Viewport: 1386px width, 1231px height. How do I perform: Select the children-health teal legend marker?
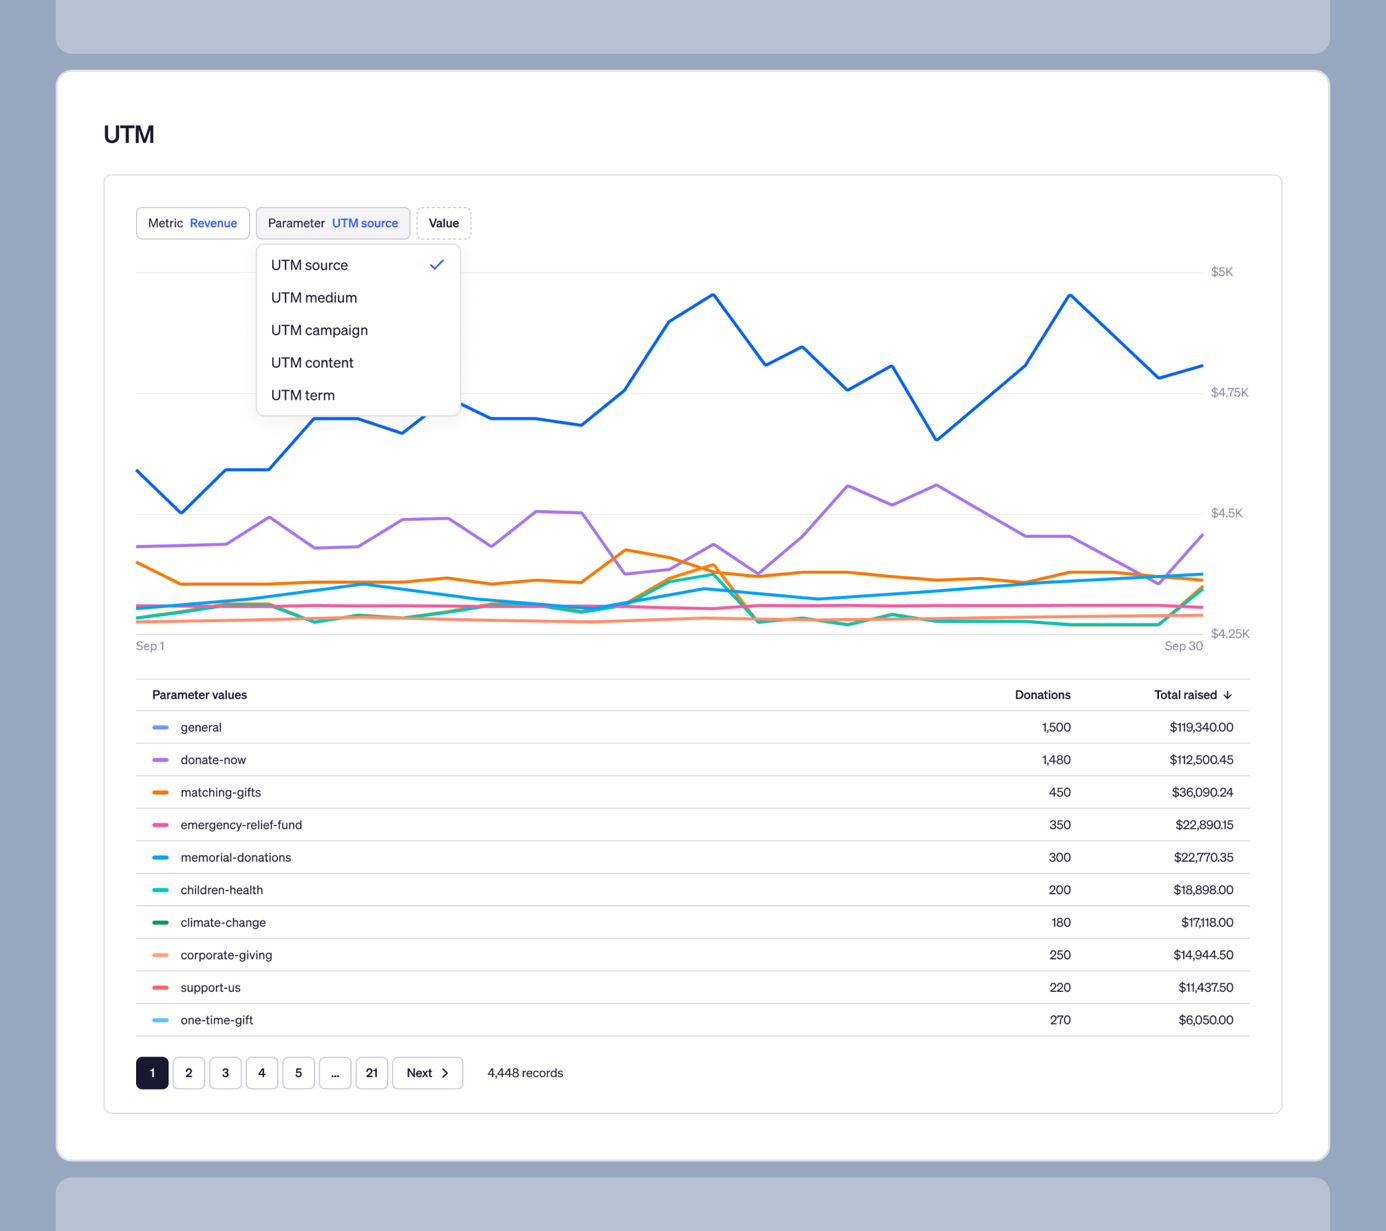pos(160,890)
